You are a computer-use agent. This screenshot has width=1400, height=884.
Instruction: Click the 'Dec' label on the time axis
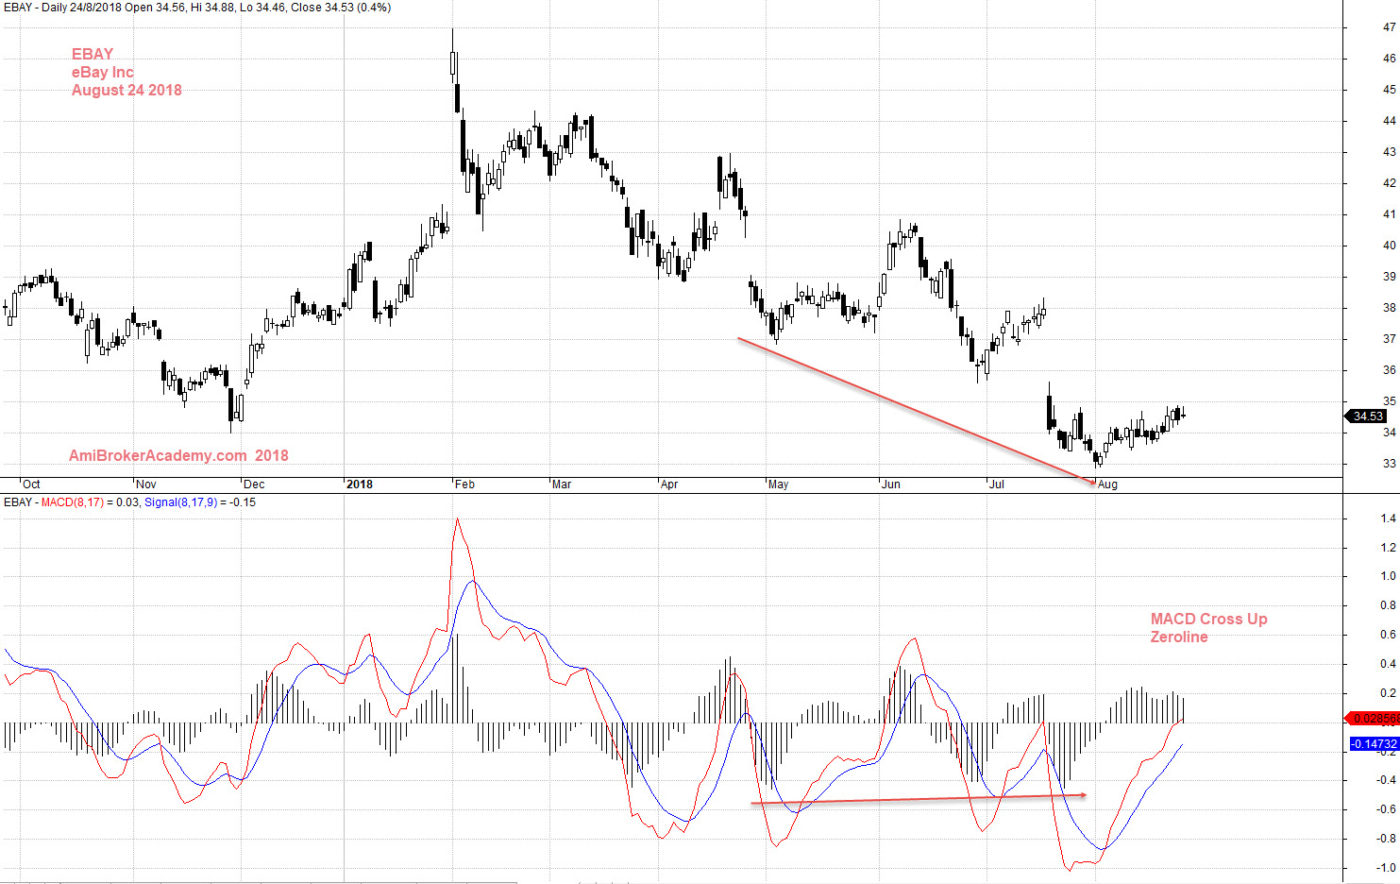[x=254, y=484]
